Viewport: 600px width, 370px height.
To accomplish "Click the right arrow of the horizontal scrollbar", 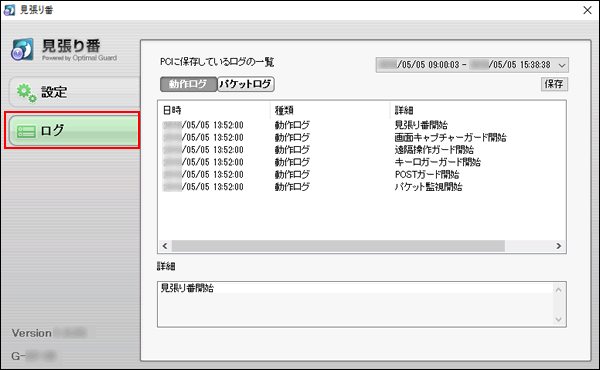I will 559,246.
